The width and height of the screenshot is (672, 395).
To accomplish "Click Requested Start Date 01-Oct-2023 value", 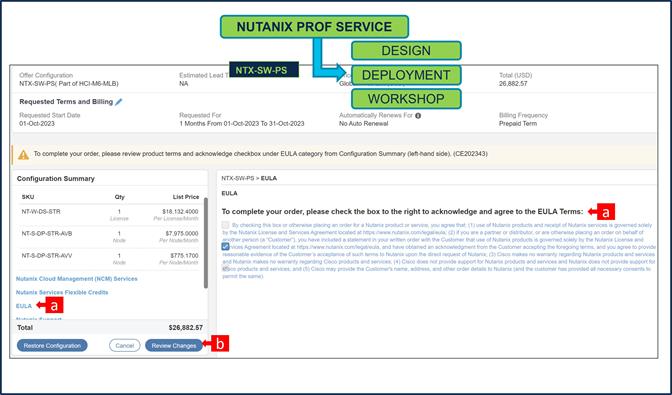I will pos(37,124).
